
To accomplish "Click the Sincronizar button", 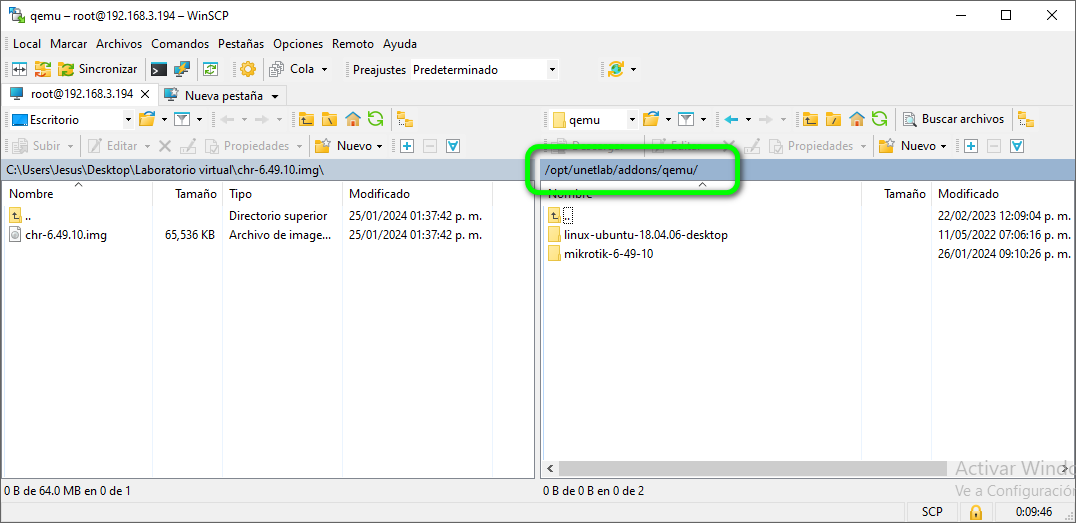I will coord(97,69).
